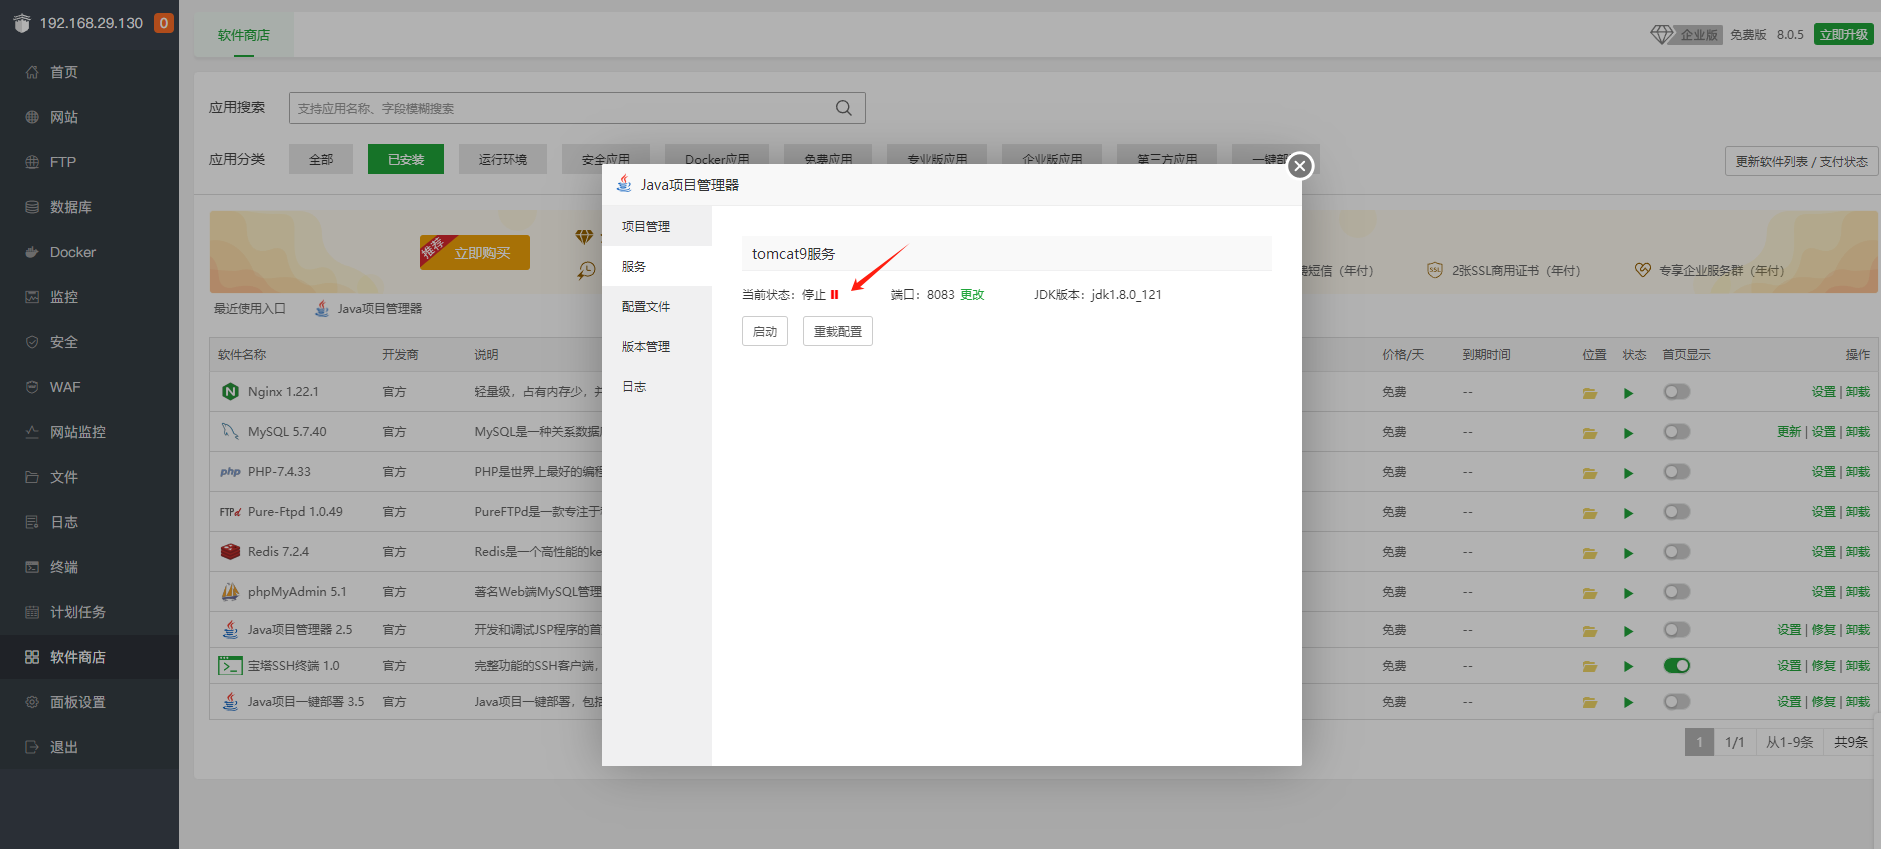Screen dimensions: 1881x849
Task: Open folder location icon for Nginx row
Action: click(1590, 393)
